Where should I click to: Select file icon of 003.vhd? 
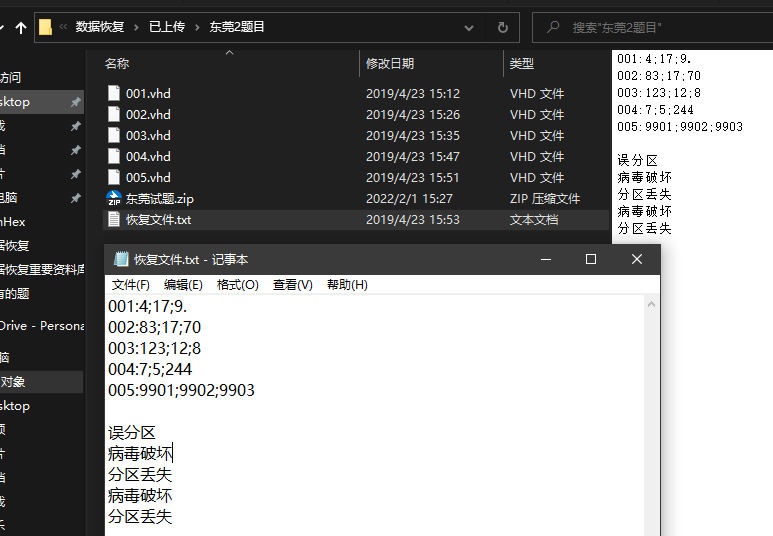click(x=114, y=135)
